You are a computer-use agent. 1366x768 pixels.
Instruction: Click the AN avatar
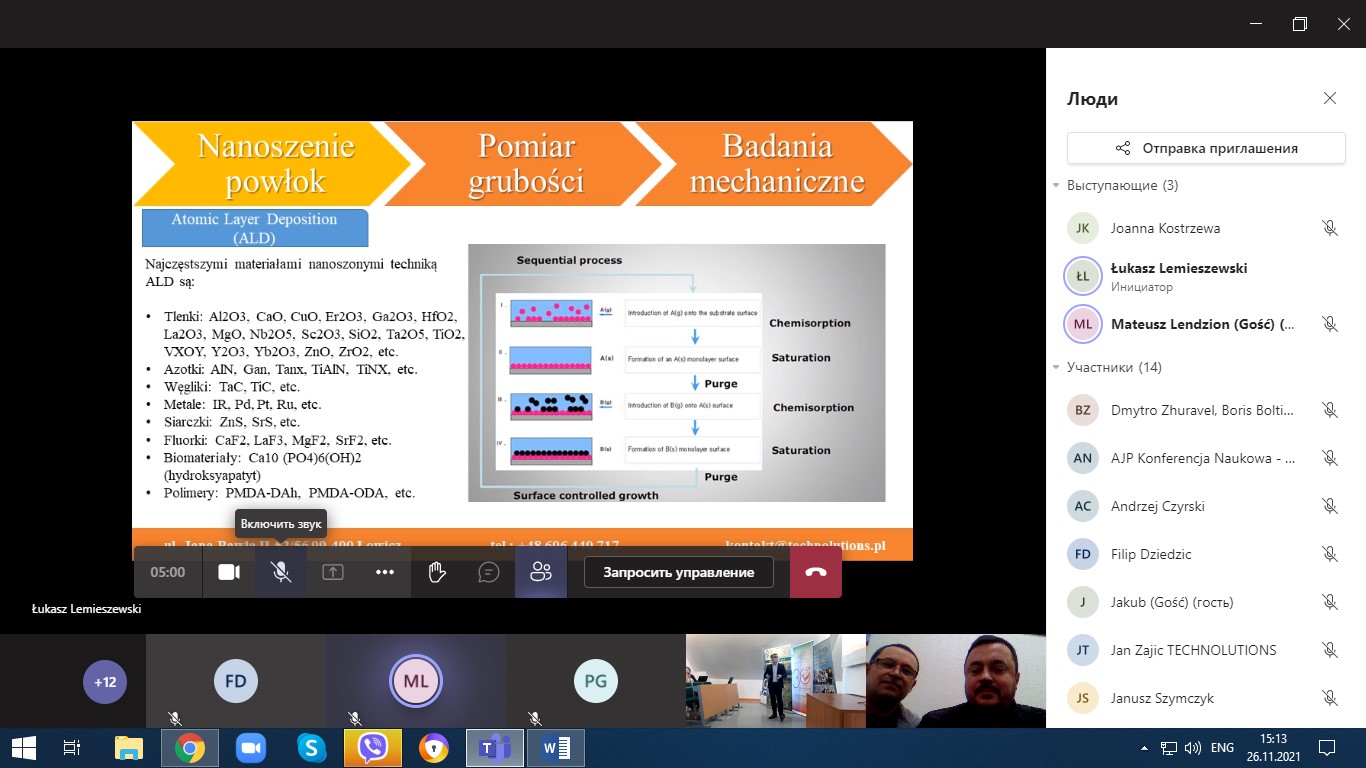(x=1083, y=458)
